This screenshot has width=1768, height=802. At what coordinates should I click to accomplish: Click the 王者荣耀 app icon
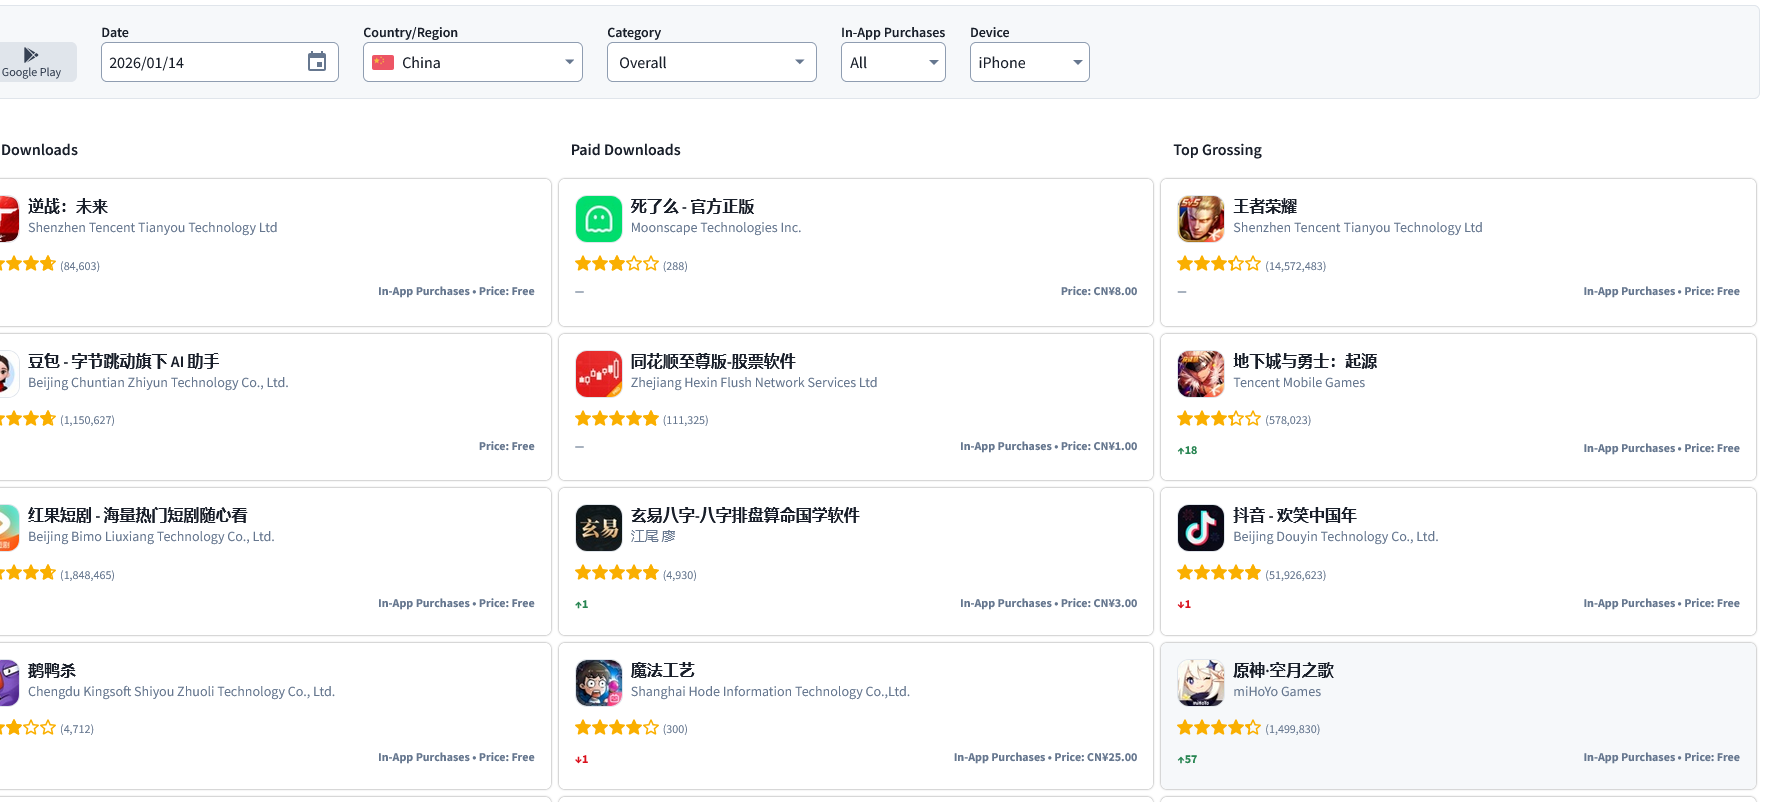pyautogui.click(x=1201, y=219)
